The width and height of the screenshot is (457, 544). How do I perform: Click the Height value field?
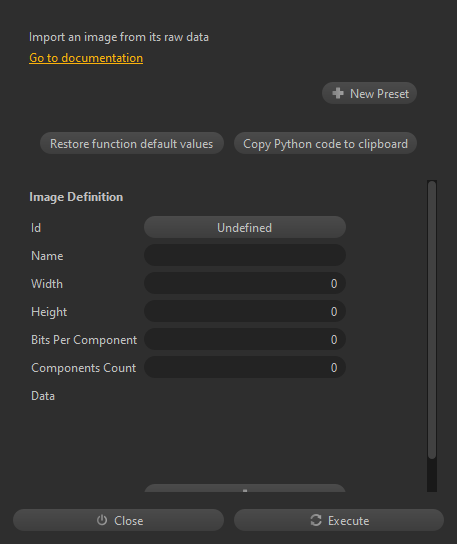tap(245, 312)
